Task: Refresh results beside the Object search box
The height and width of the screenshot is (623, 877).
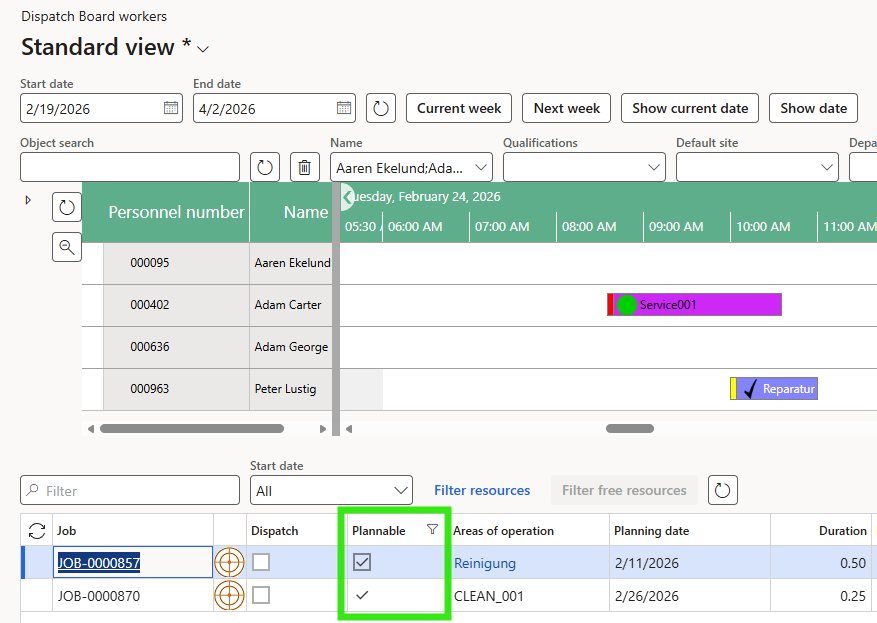Action: tap(263, 167)
